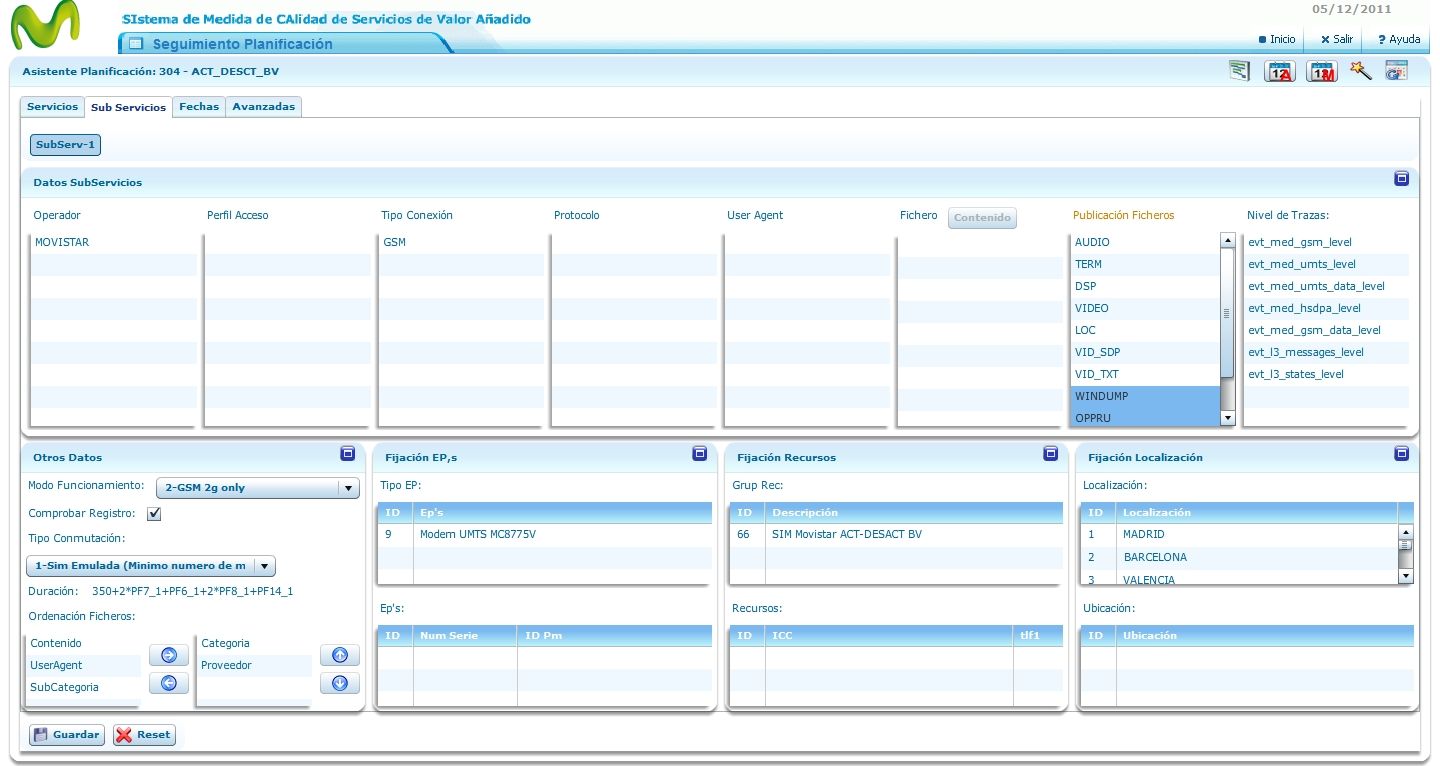Click evt_l3_states_level trace level
The width and height of the screenshot is (1440, 766).
[1327, 374]
